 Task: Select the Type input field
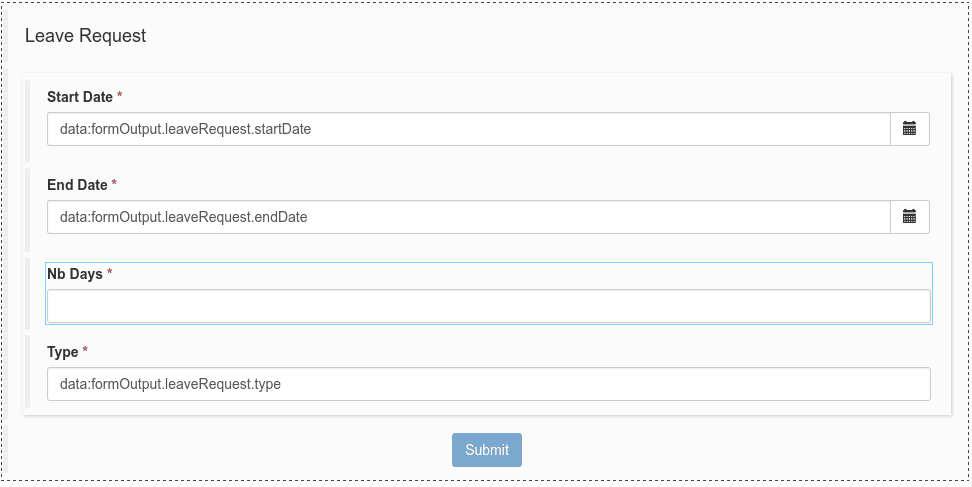click(488, 384)
